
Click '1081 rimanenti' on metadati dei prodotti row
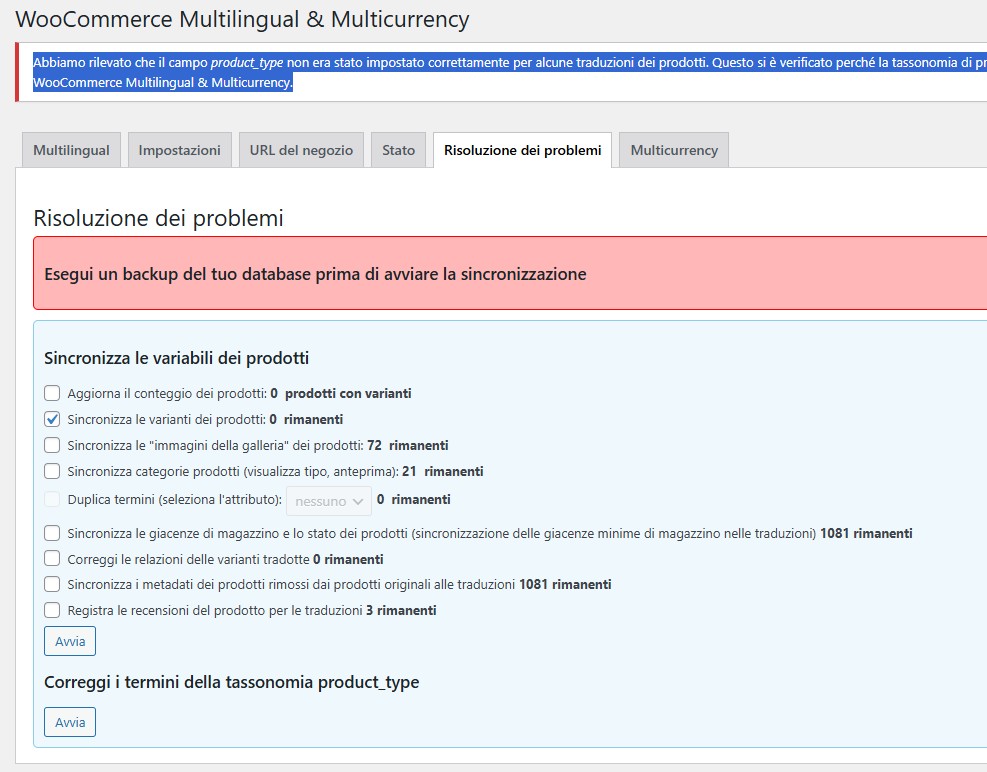pyautogui.click(x=565, y=584)
